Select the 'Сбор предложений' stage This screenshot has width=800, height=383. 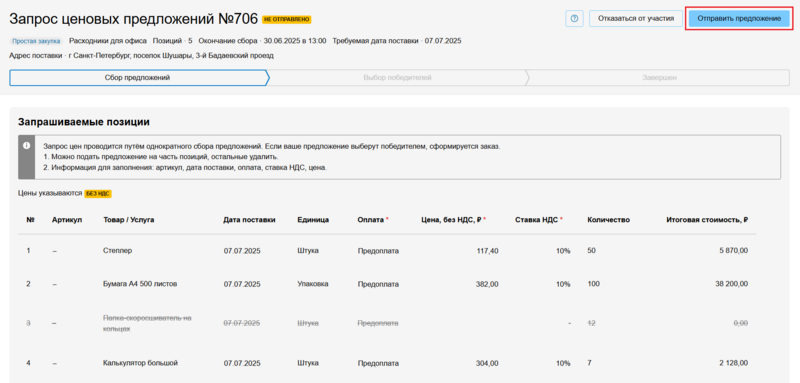tap(138, 78)
